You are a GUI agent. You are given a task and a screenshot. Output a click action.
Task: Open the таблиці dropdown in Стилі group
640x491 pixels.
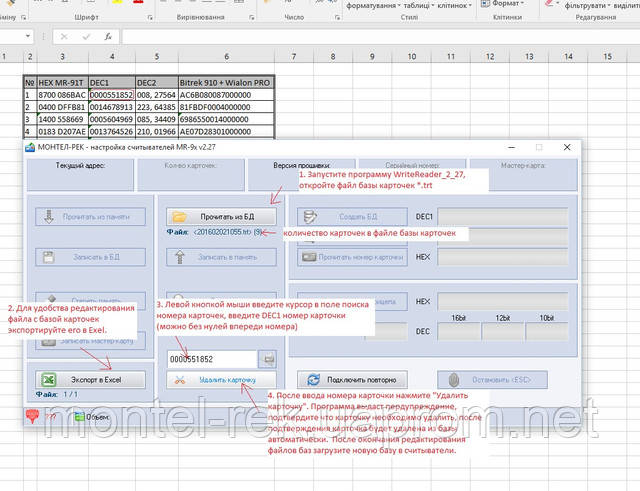pos(418,6)
